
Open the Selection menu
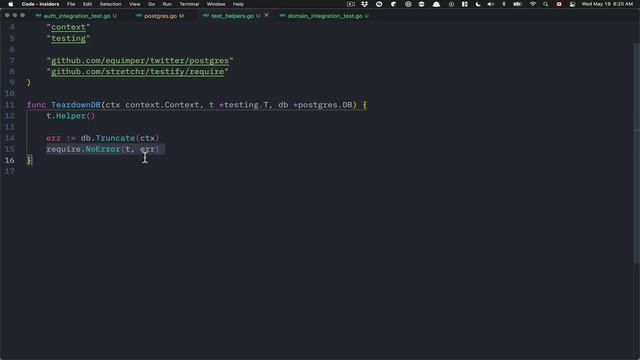coord(111,4)
